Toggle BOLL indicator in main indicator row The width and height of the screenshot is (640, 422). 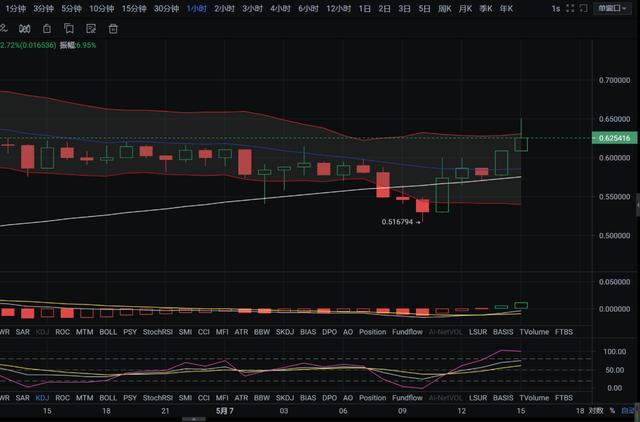pyautogui.click(x=108, y=330)
